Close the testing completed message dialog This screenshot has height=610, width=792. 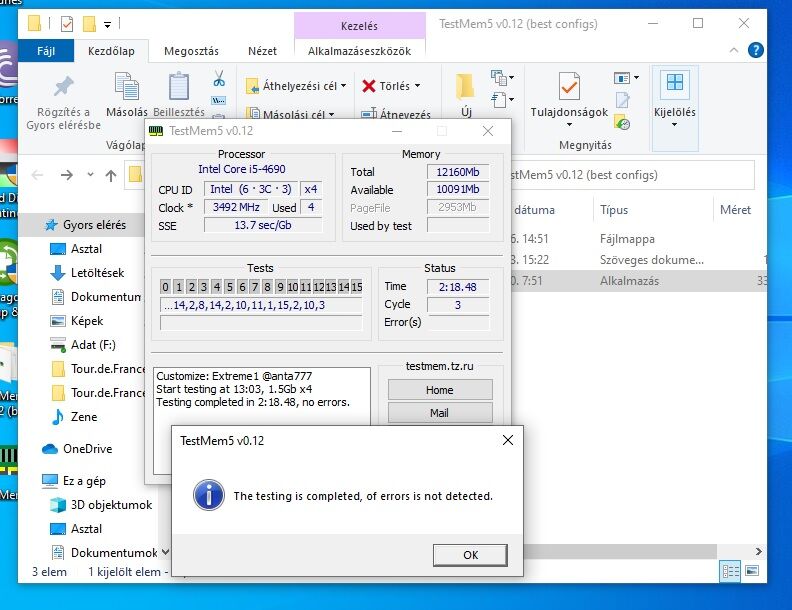coord(508,440)
